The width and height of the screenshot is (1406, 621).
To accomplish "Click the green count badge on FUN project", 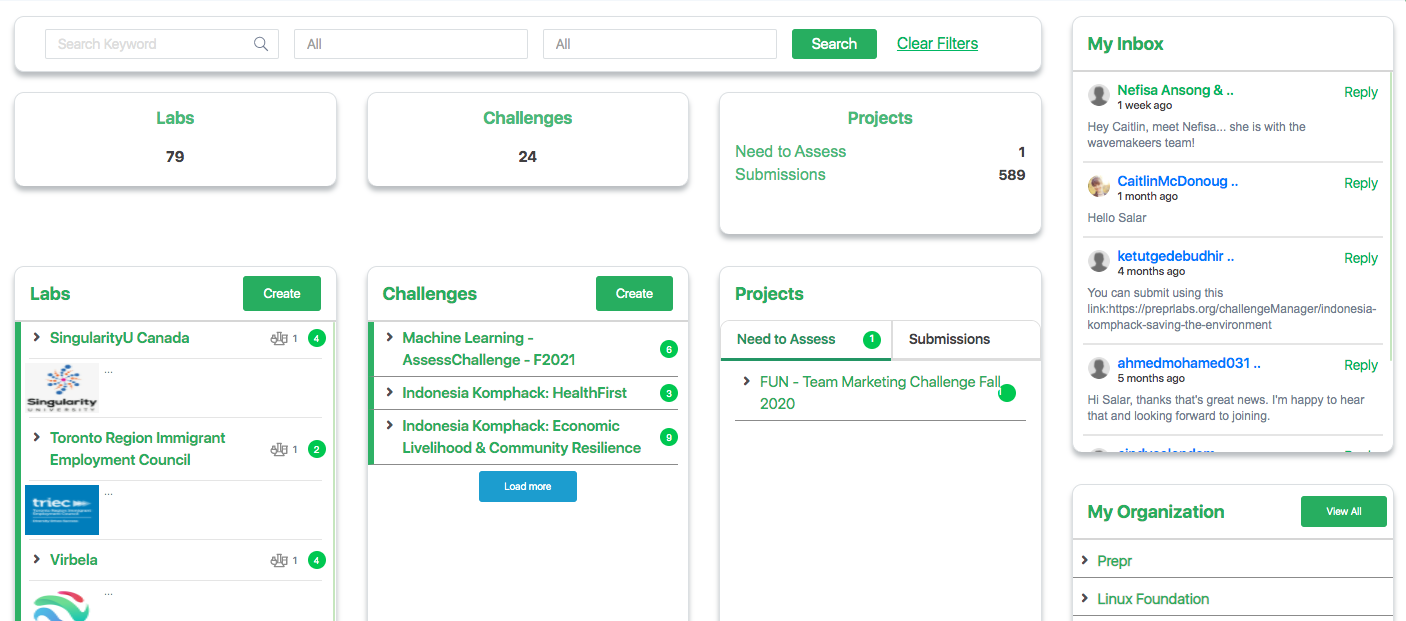I will [1006, 393].
